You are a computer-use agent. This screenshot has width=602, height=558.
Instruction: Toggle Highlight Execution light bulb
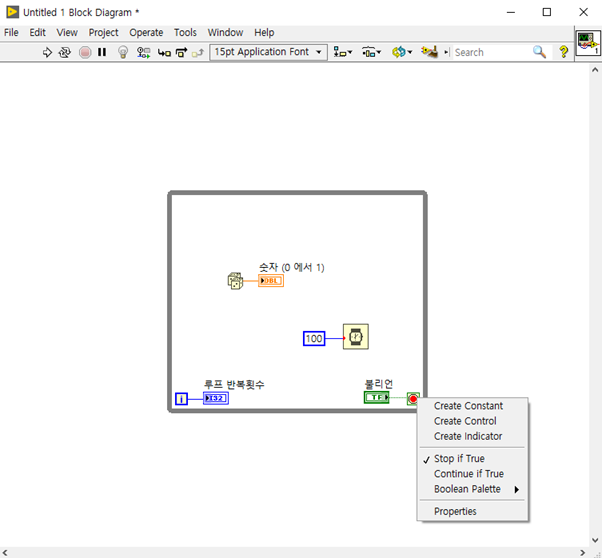coord(123,52)
